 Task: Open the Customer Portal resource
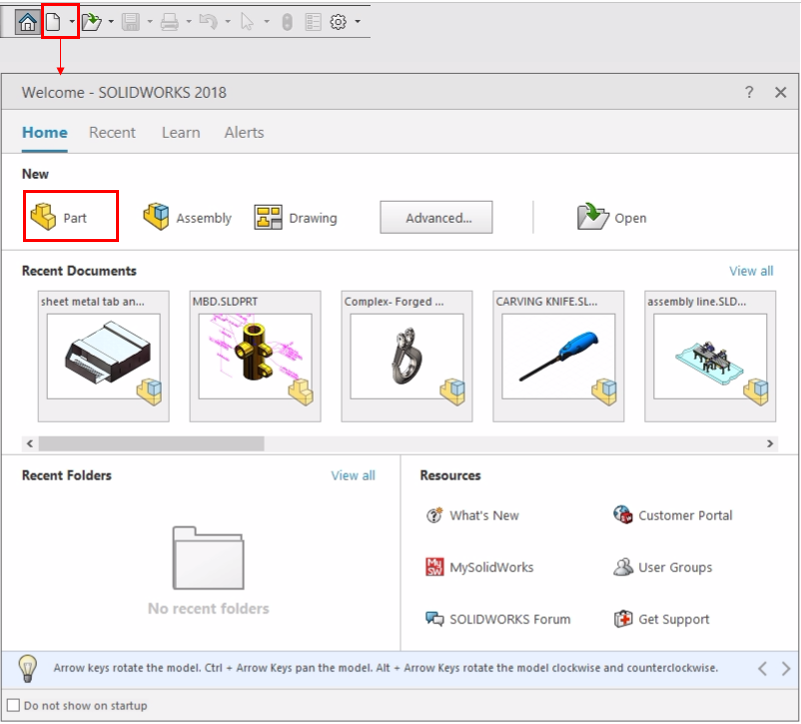pos(673,515)
